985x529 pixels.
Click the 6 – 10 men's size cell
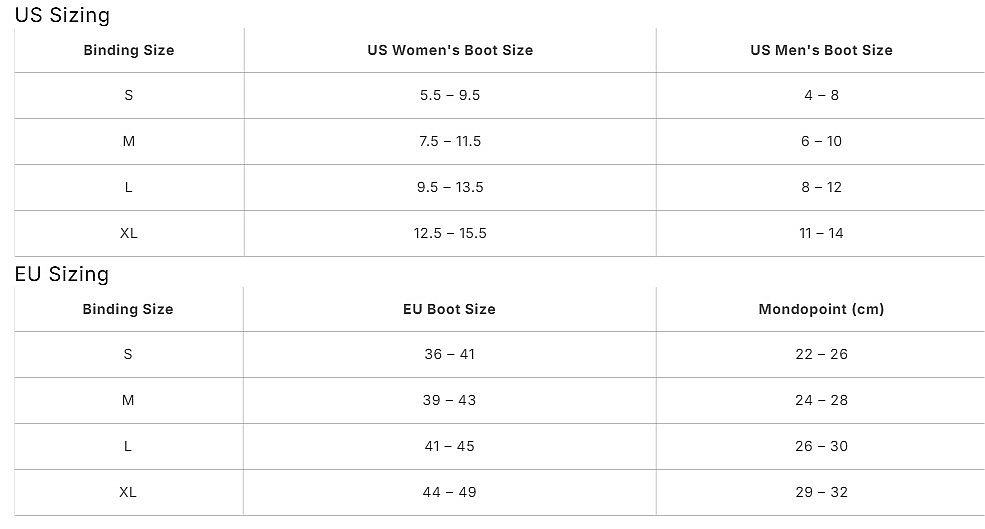821,141
